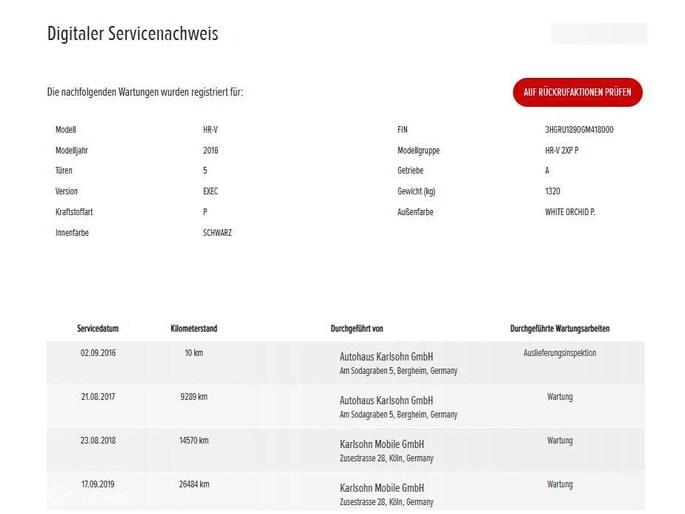
Task: Select the SCHWARZ interior color value
Action: [217, 232]
